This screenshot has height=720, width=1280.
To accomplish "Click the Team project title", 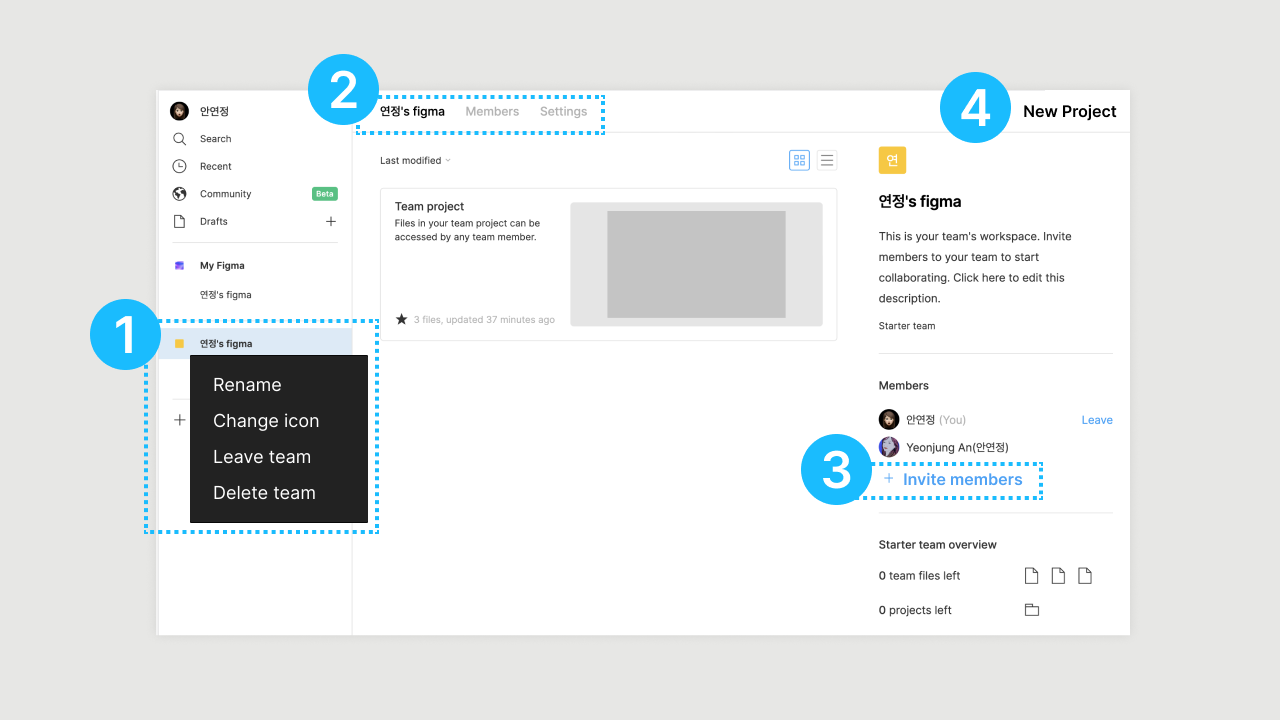I will (429, 206).
